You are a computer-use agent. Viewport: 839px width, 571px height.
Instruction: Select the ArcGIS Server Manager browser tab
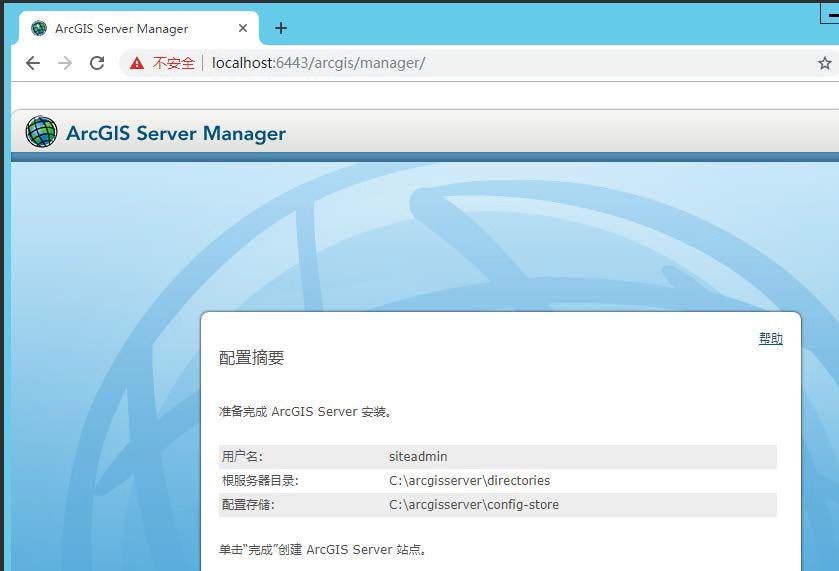139,28
